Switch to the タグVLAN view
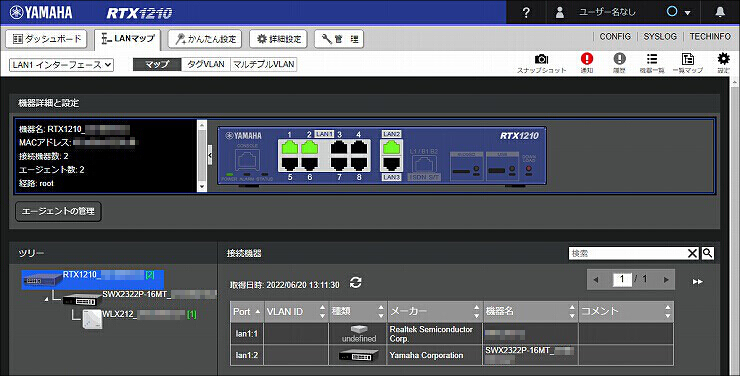The image size is (740, 376). coord(206,64)
